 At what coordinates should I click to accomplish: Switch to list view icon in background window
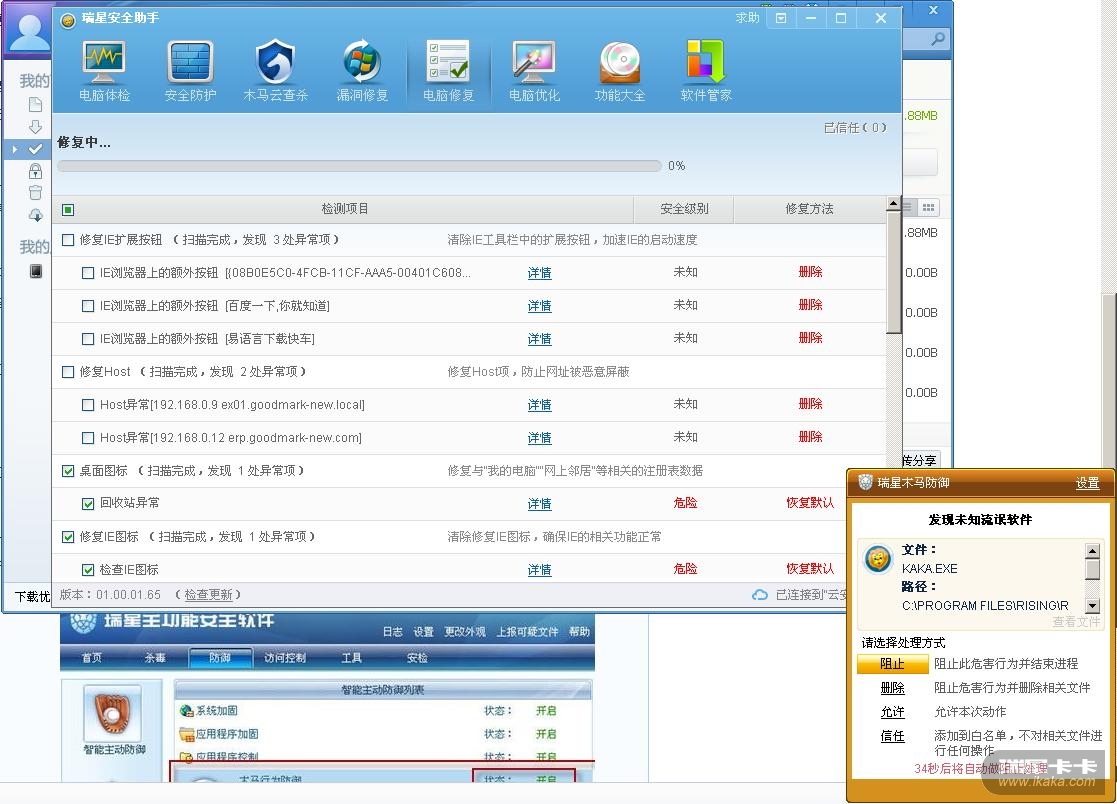[908, 207]
